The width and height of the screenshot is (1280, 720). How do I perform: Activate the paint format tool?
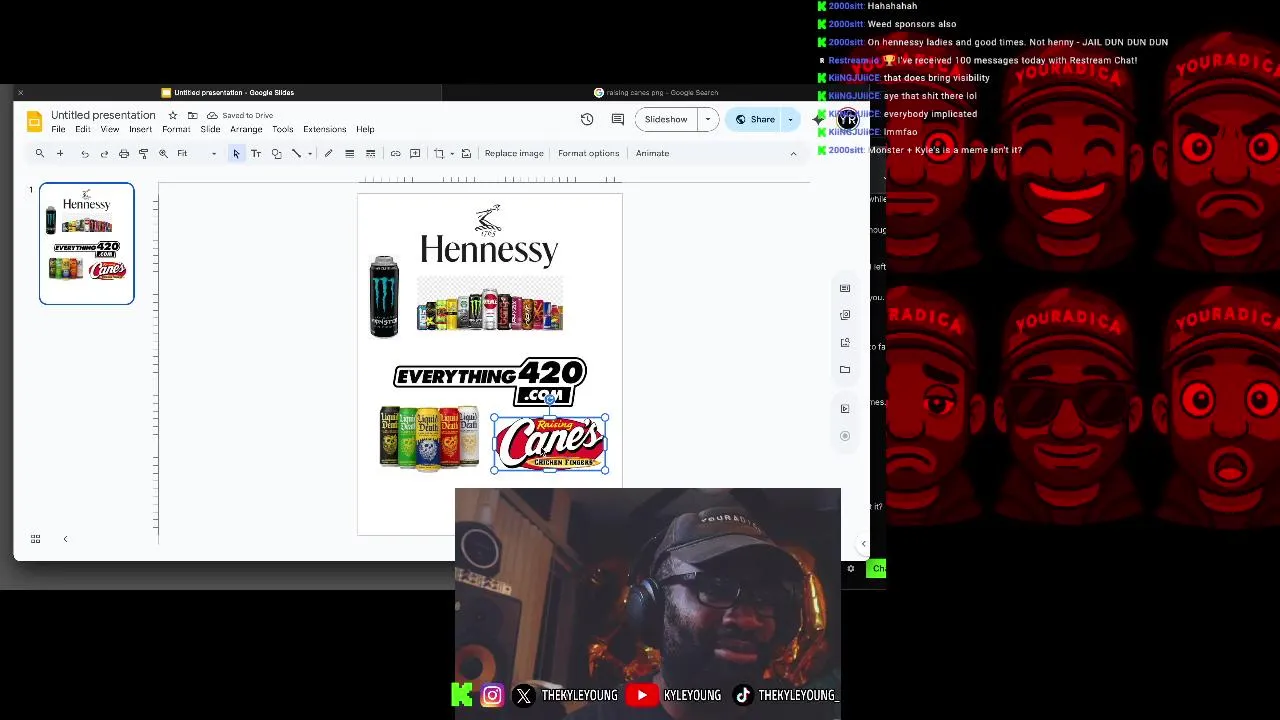[143, 153]
